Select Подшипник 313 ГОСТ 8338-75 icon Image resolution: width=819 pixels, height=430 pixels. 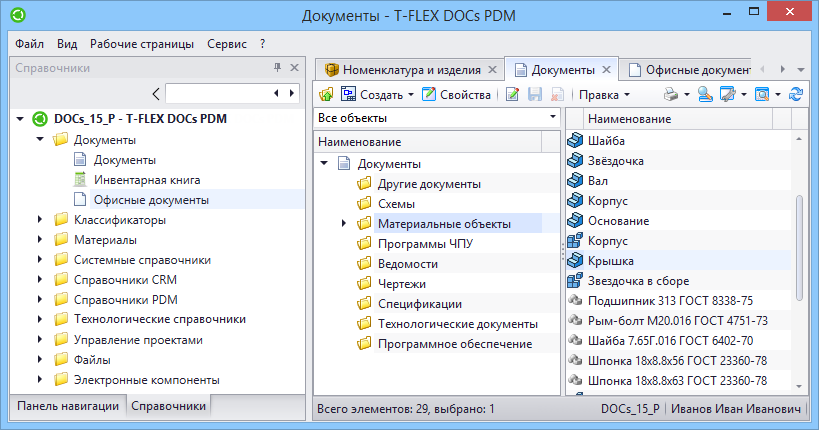575,300
